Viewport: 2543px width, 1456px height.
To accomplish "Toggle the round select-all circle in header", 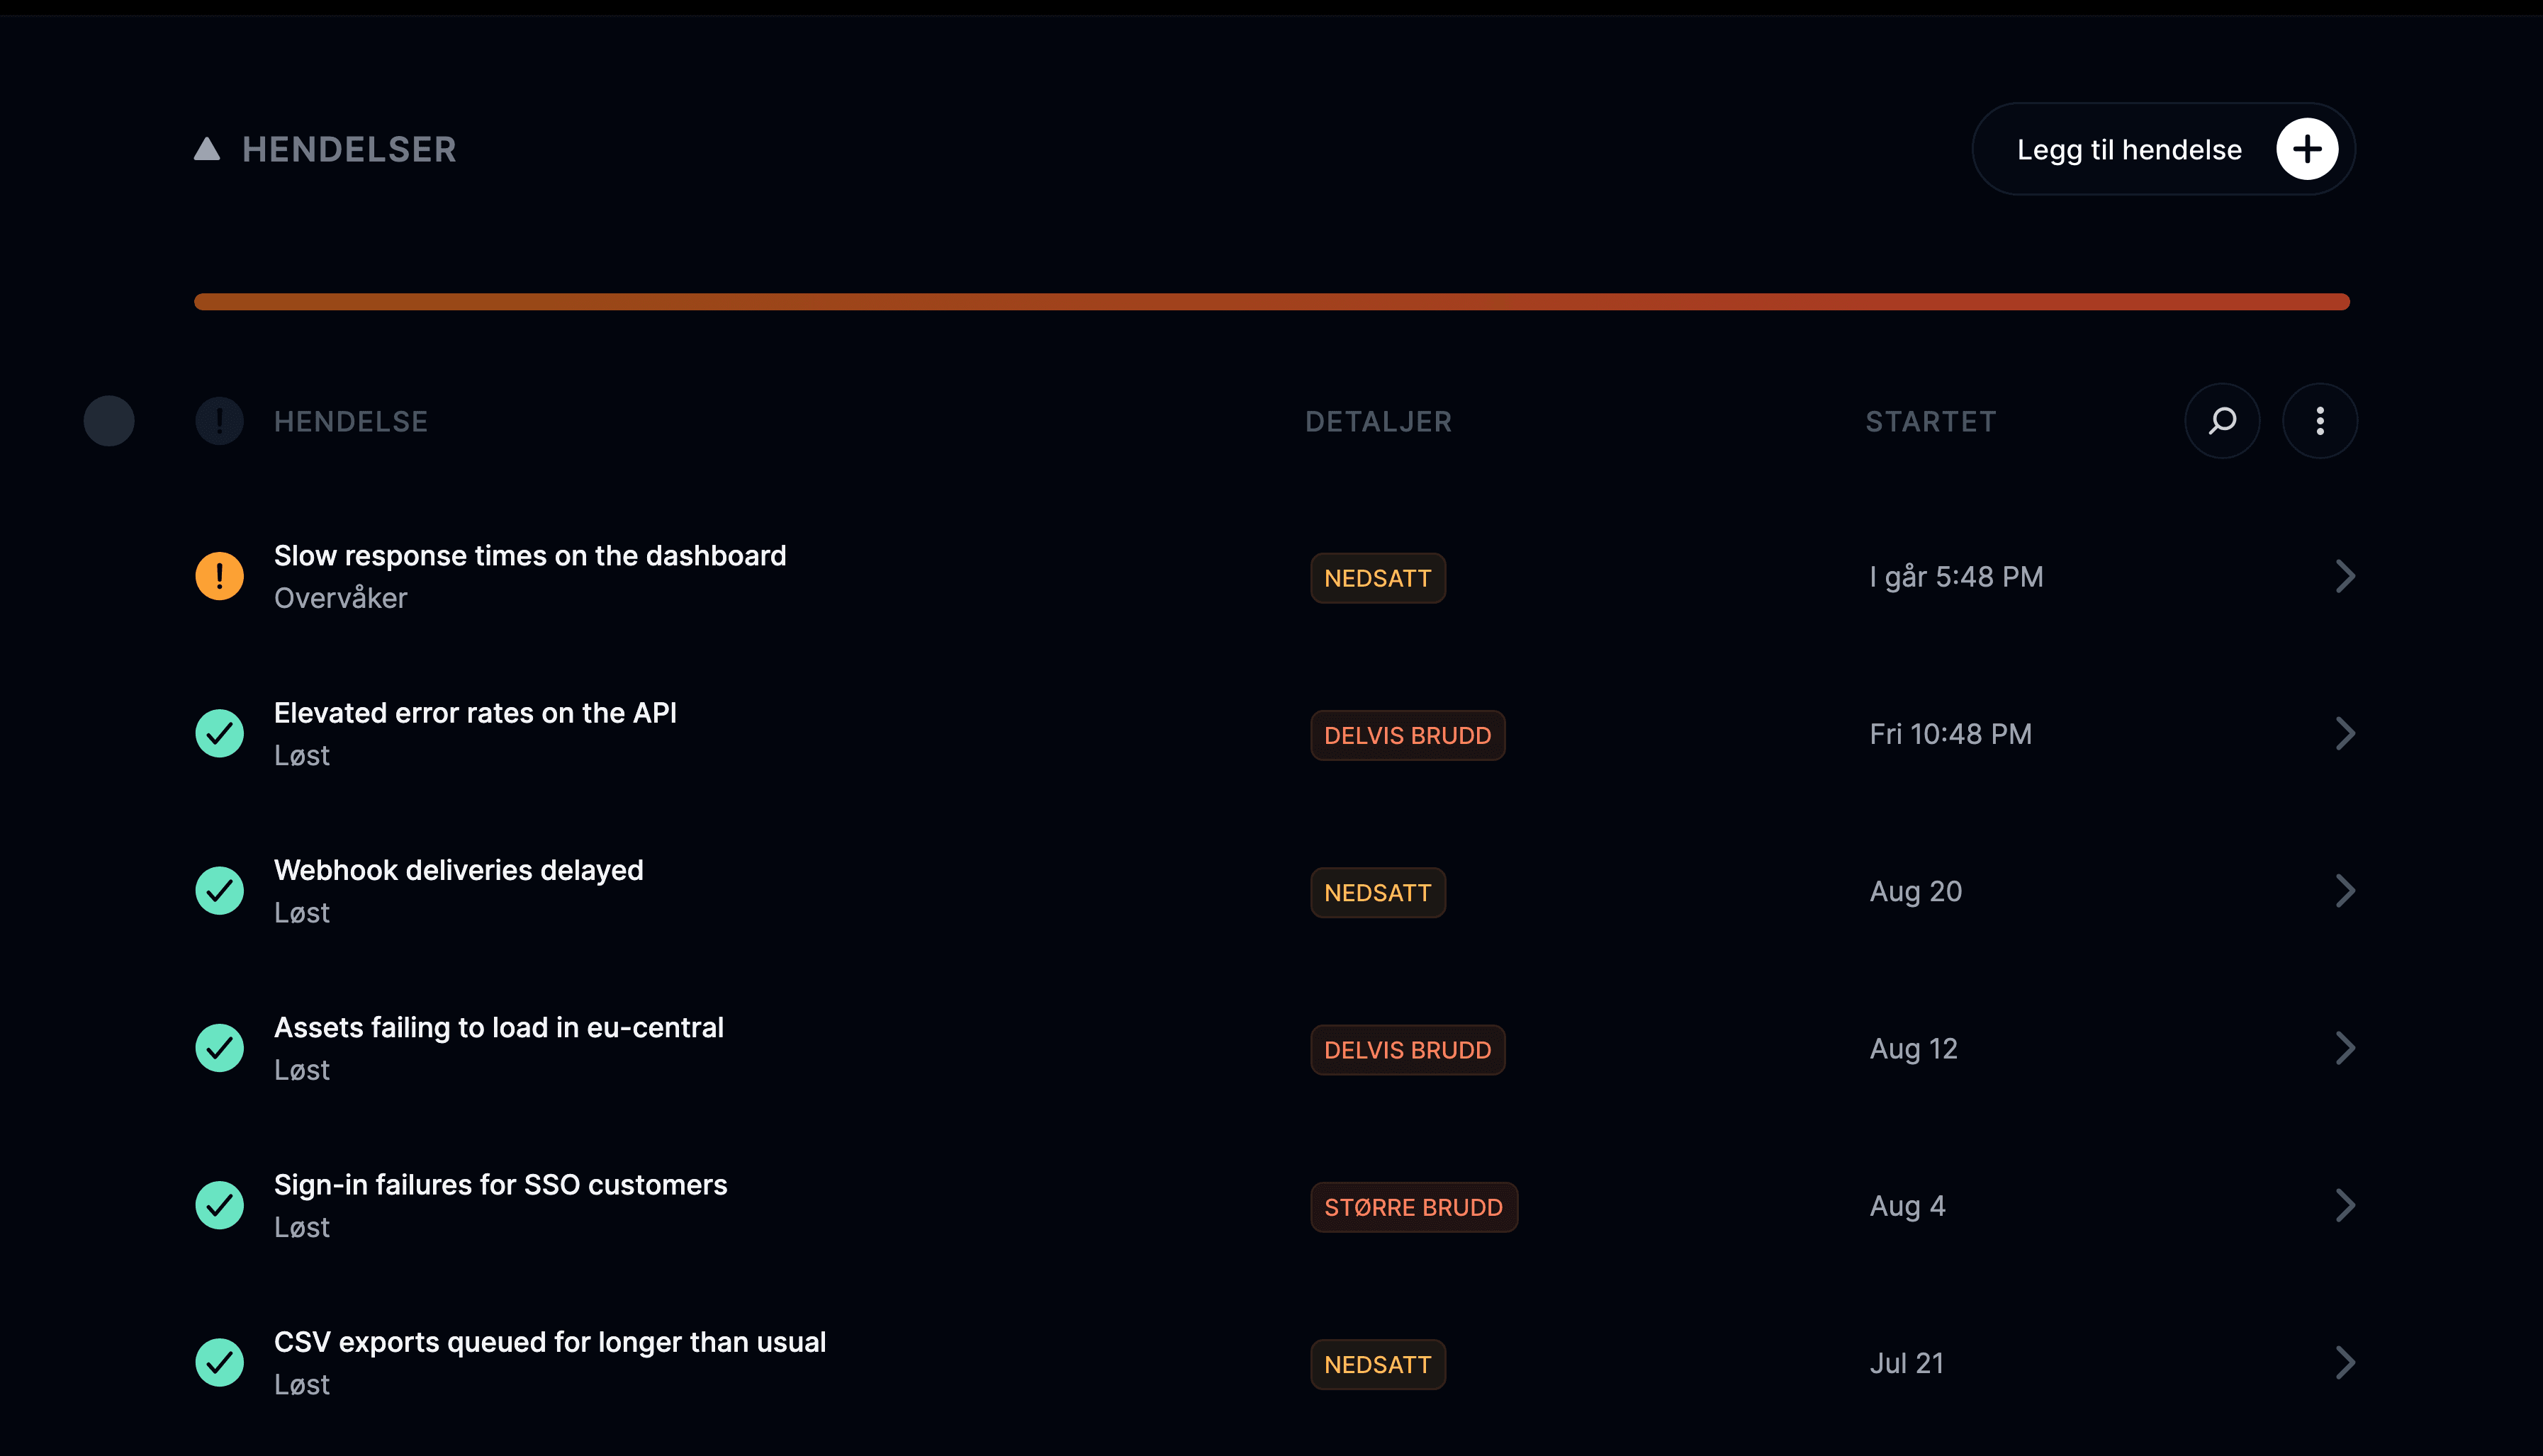I will [109, 421].
